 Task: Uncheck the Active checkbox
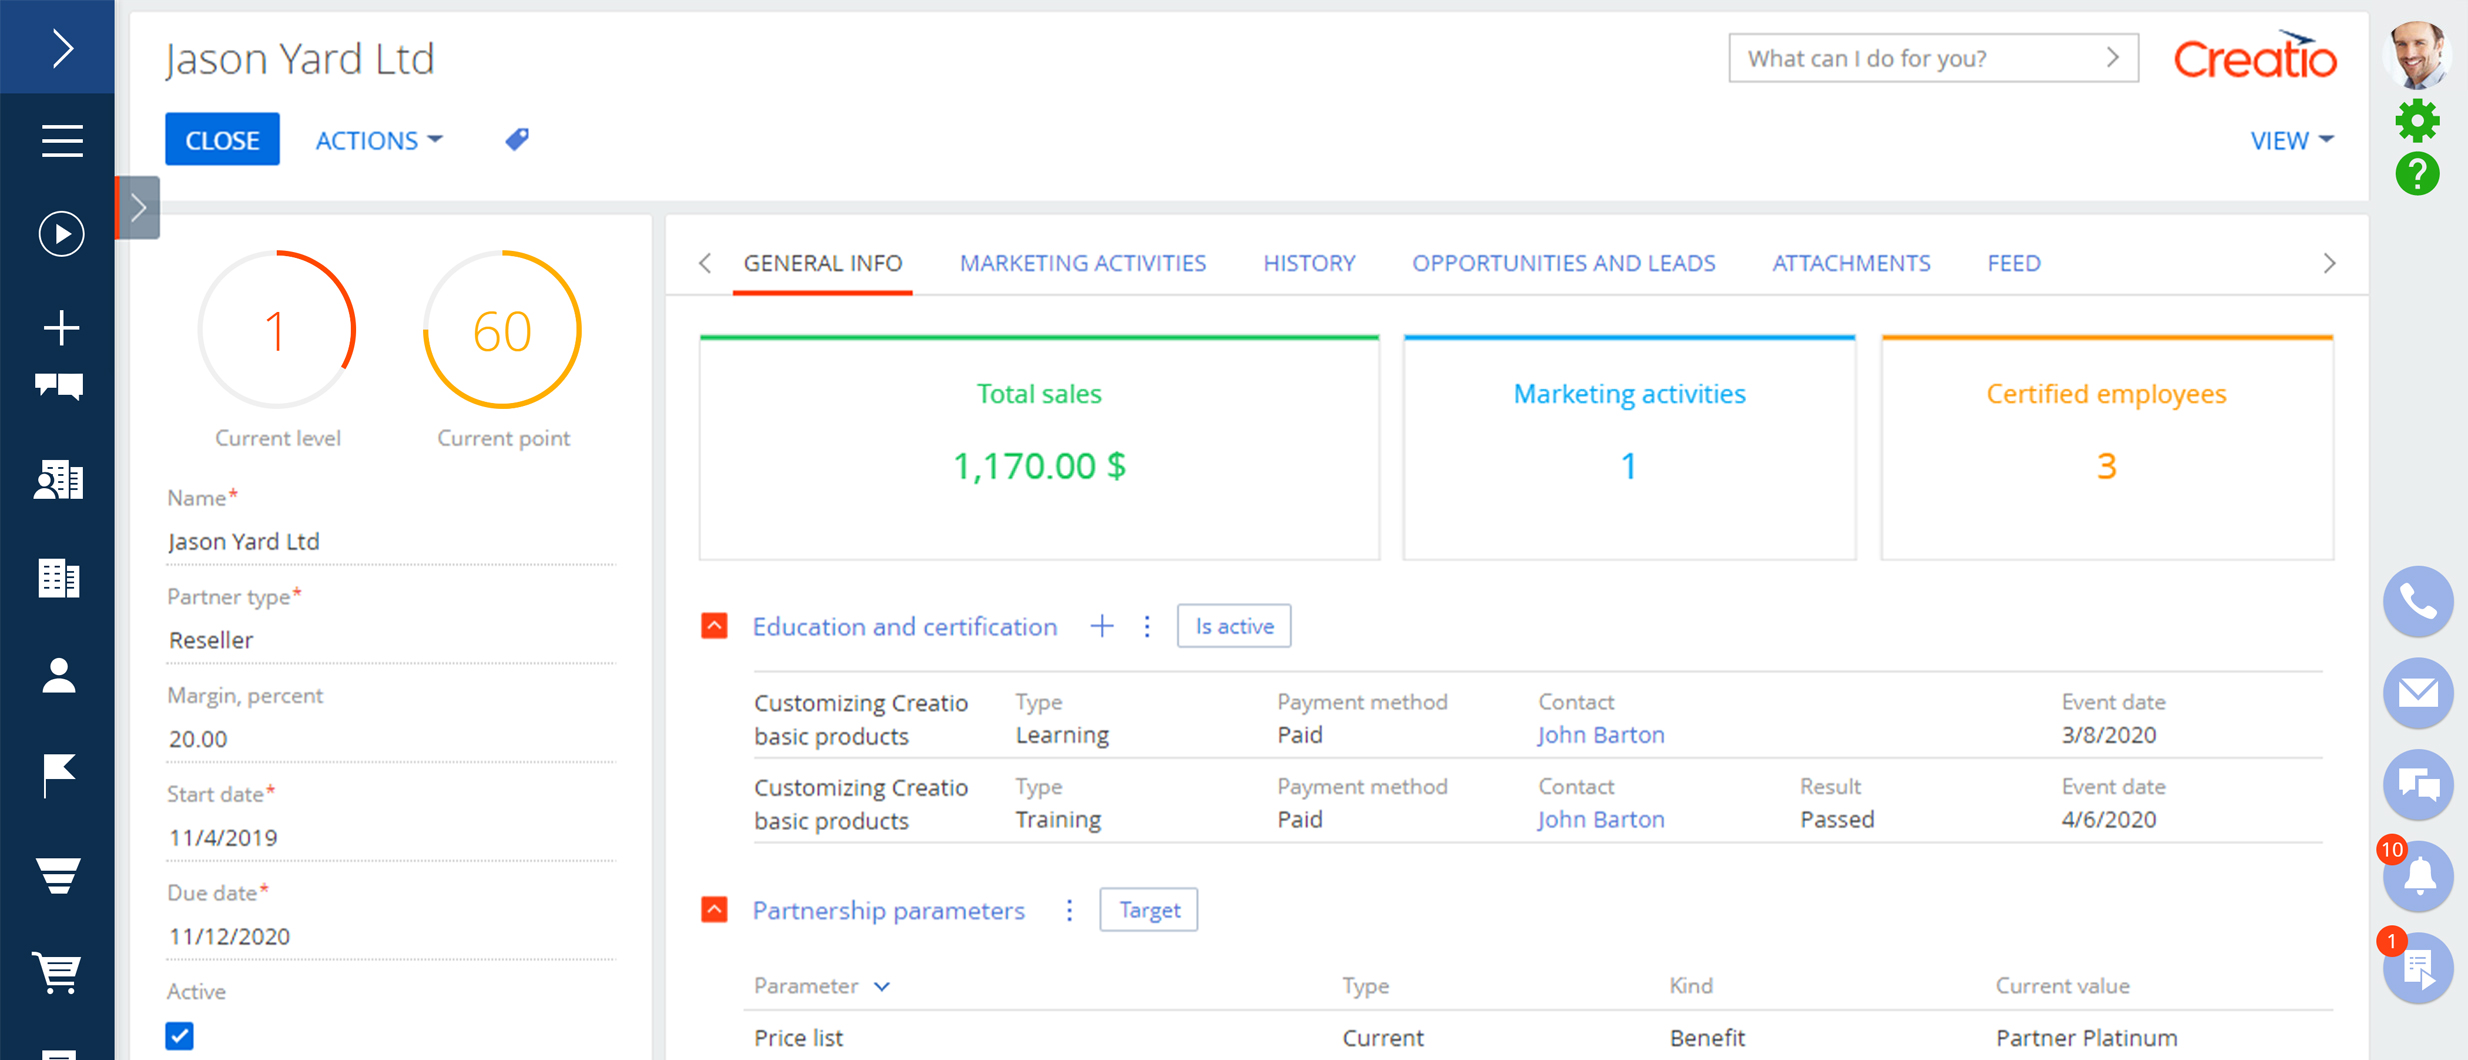coord(180,1036)
